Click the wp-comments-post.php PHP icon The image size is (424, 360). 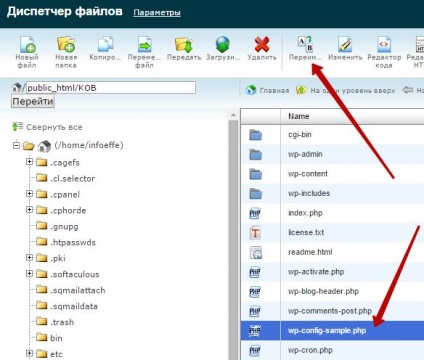point(255,311)
